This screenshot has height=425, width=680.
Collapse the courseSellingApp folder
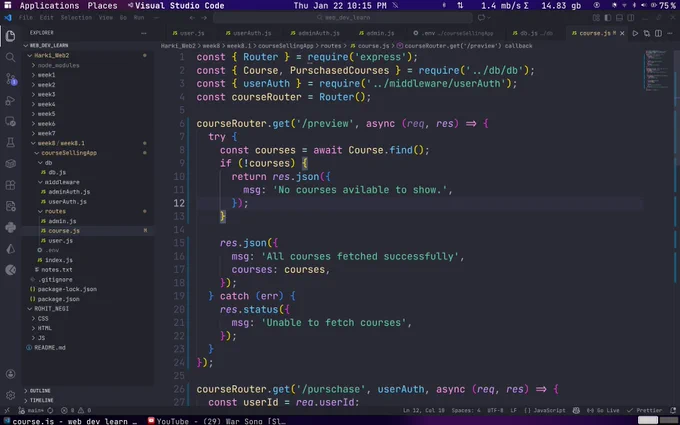[88, 153]
